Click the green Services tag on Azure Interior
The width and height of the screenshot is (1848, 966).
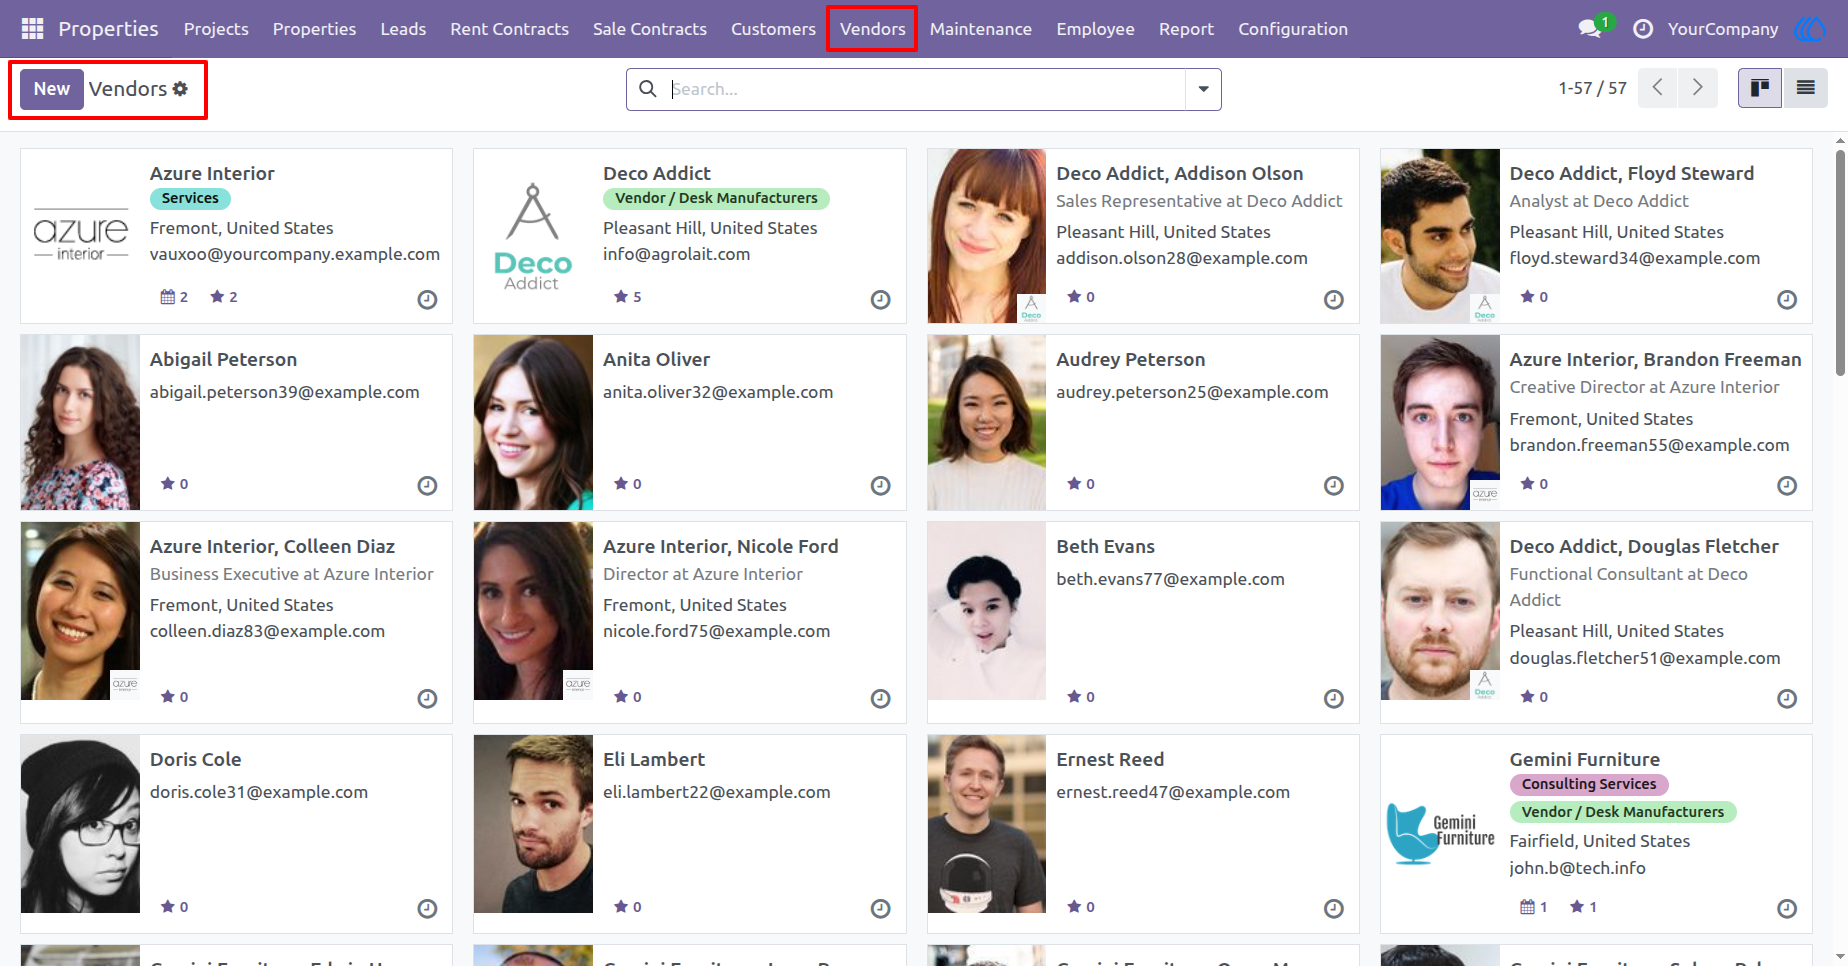[x=190, y=198]
